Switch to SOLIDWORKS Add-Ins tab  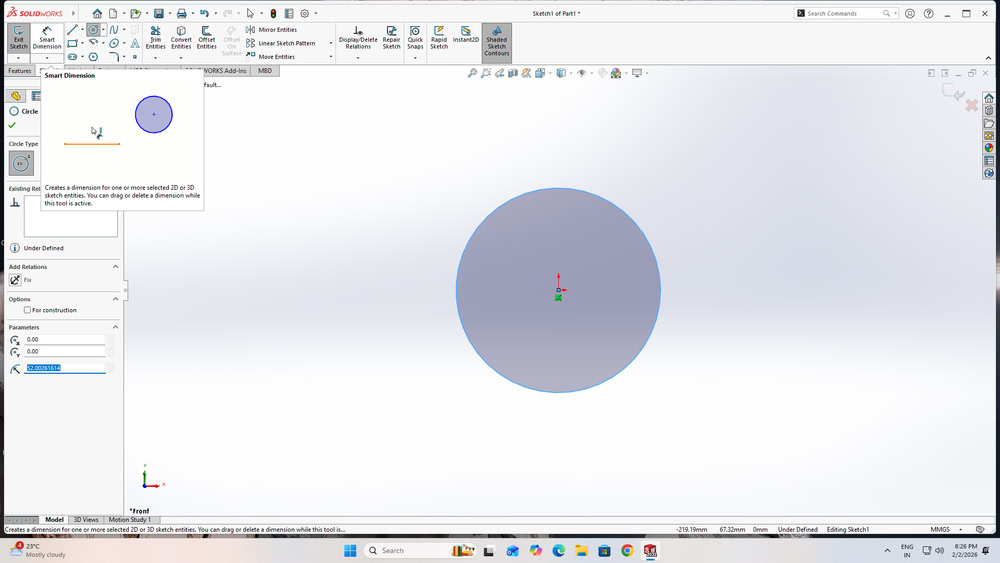point(225,71)
